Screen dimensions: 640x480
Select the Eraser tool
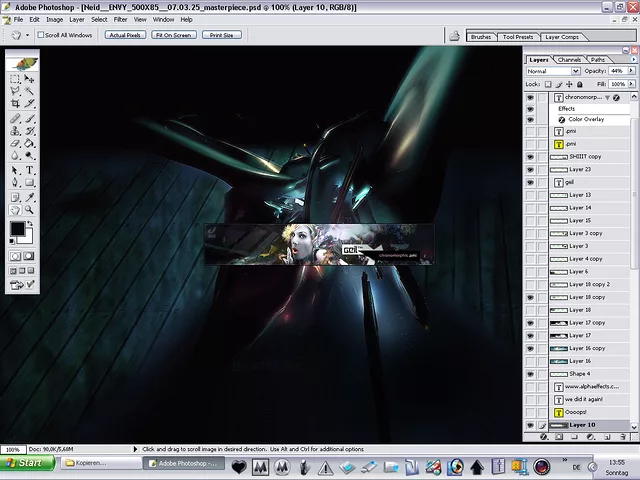[15, 143]
